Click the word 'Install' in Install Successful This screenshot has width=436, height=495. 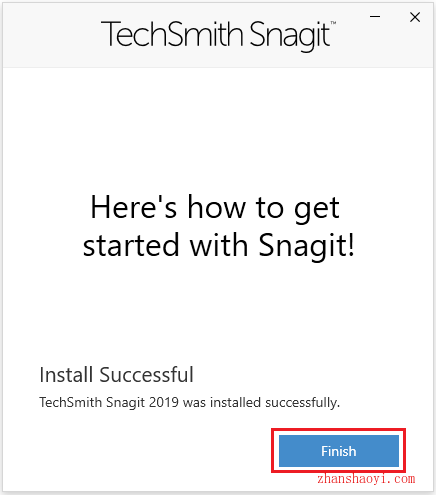pyautogui.click(x=66, y=375)
